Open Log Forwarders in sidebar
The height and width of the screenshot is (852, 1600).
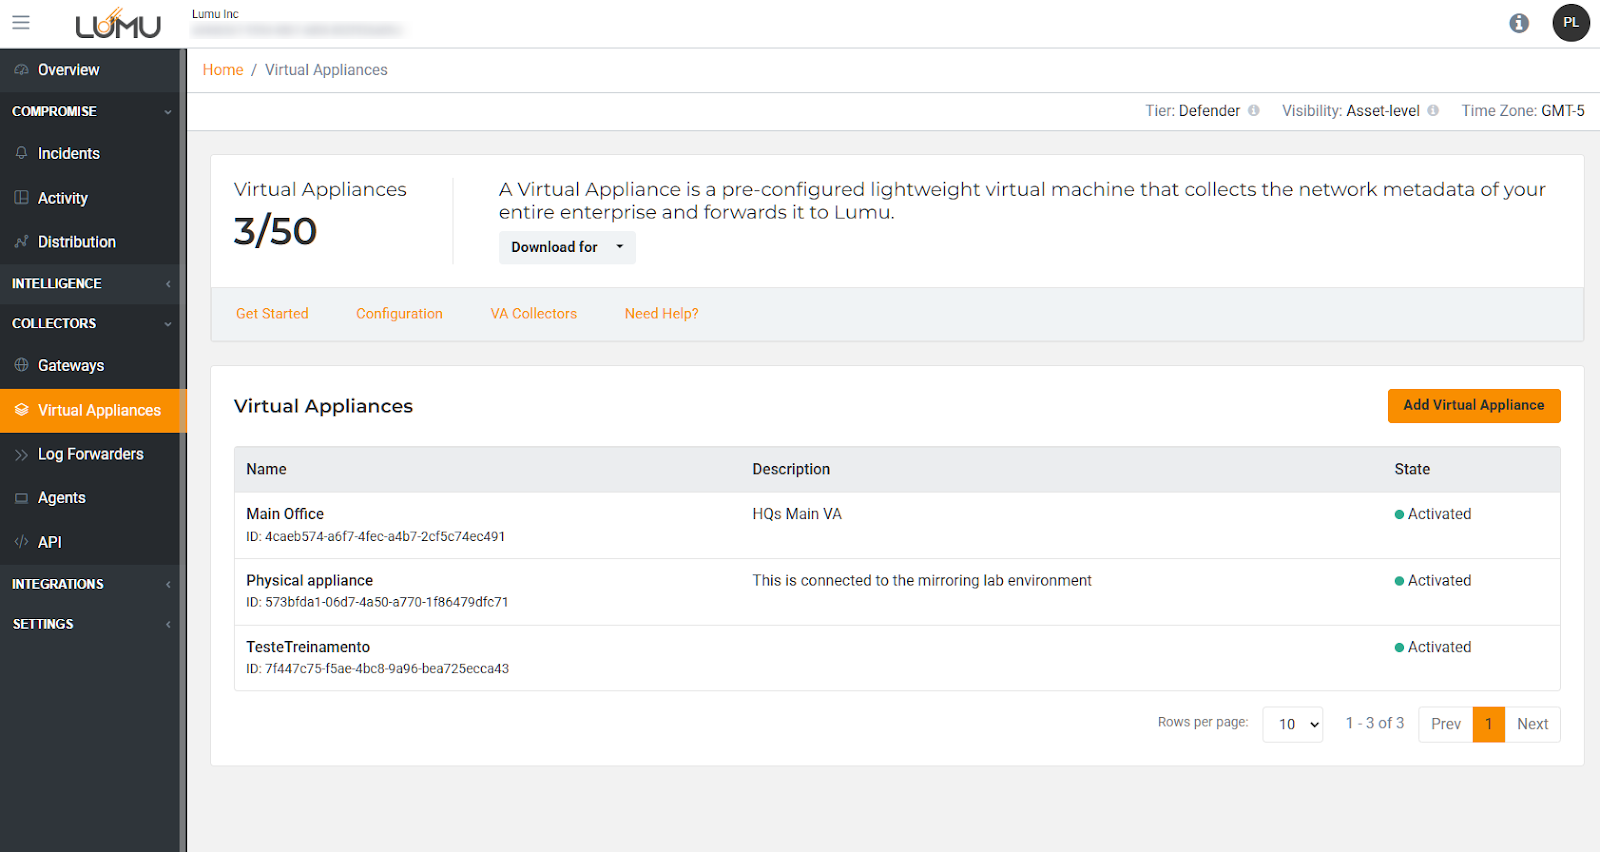tap(90, 454)
